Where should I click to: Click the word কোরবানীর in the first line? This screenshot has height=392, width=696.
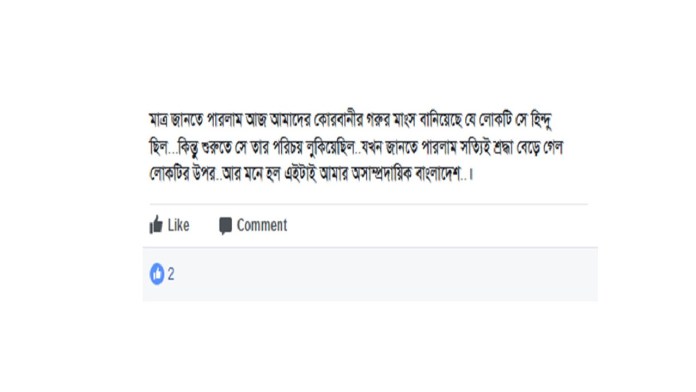(339, 120)
